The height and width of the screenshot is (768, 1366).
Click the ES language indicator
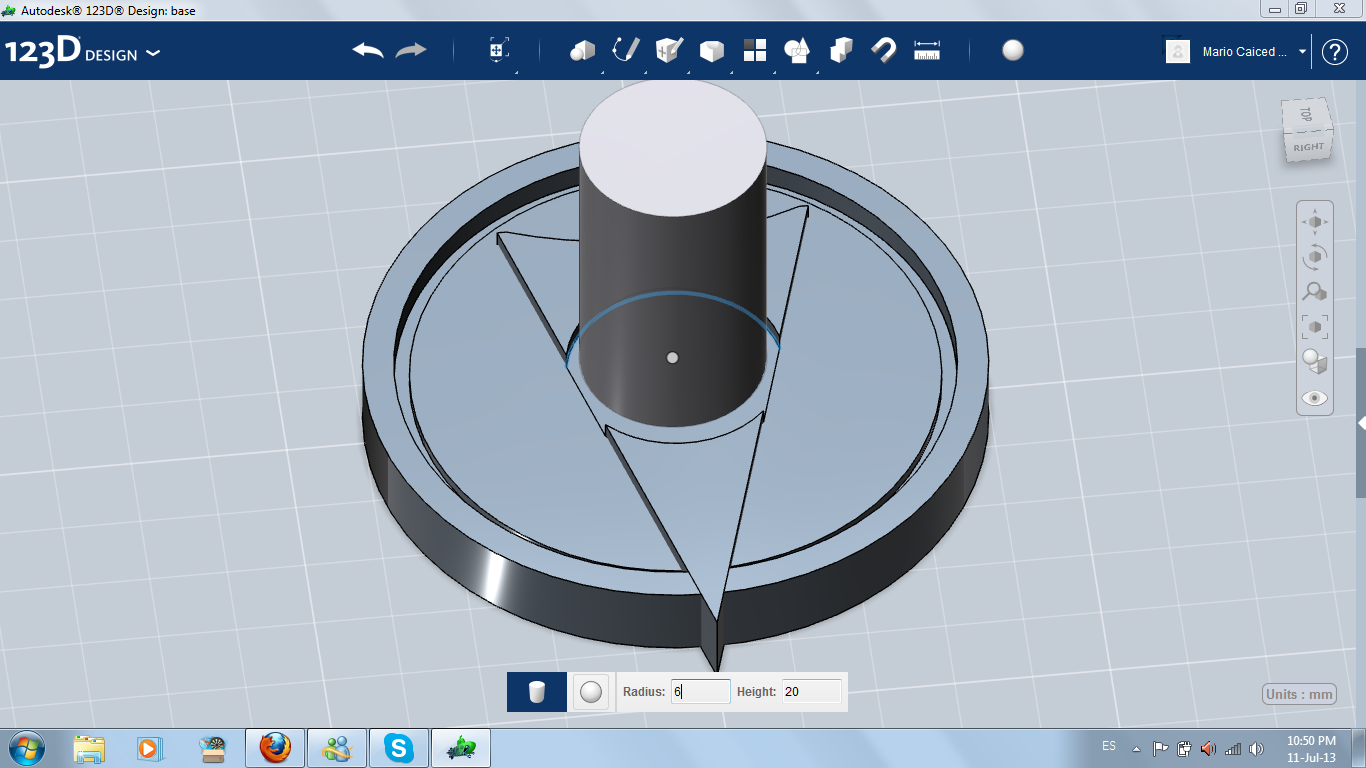[1109, 746]
